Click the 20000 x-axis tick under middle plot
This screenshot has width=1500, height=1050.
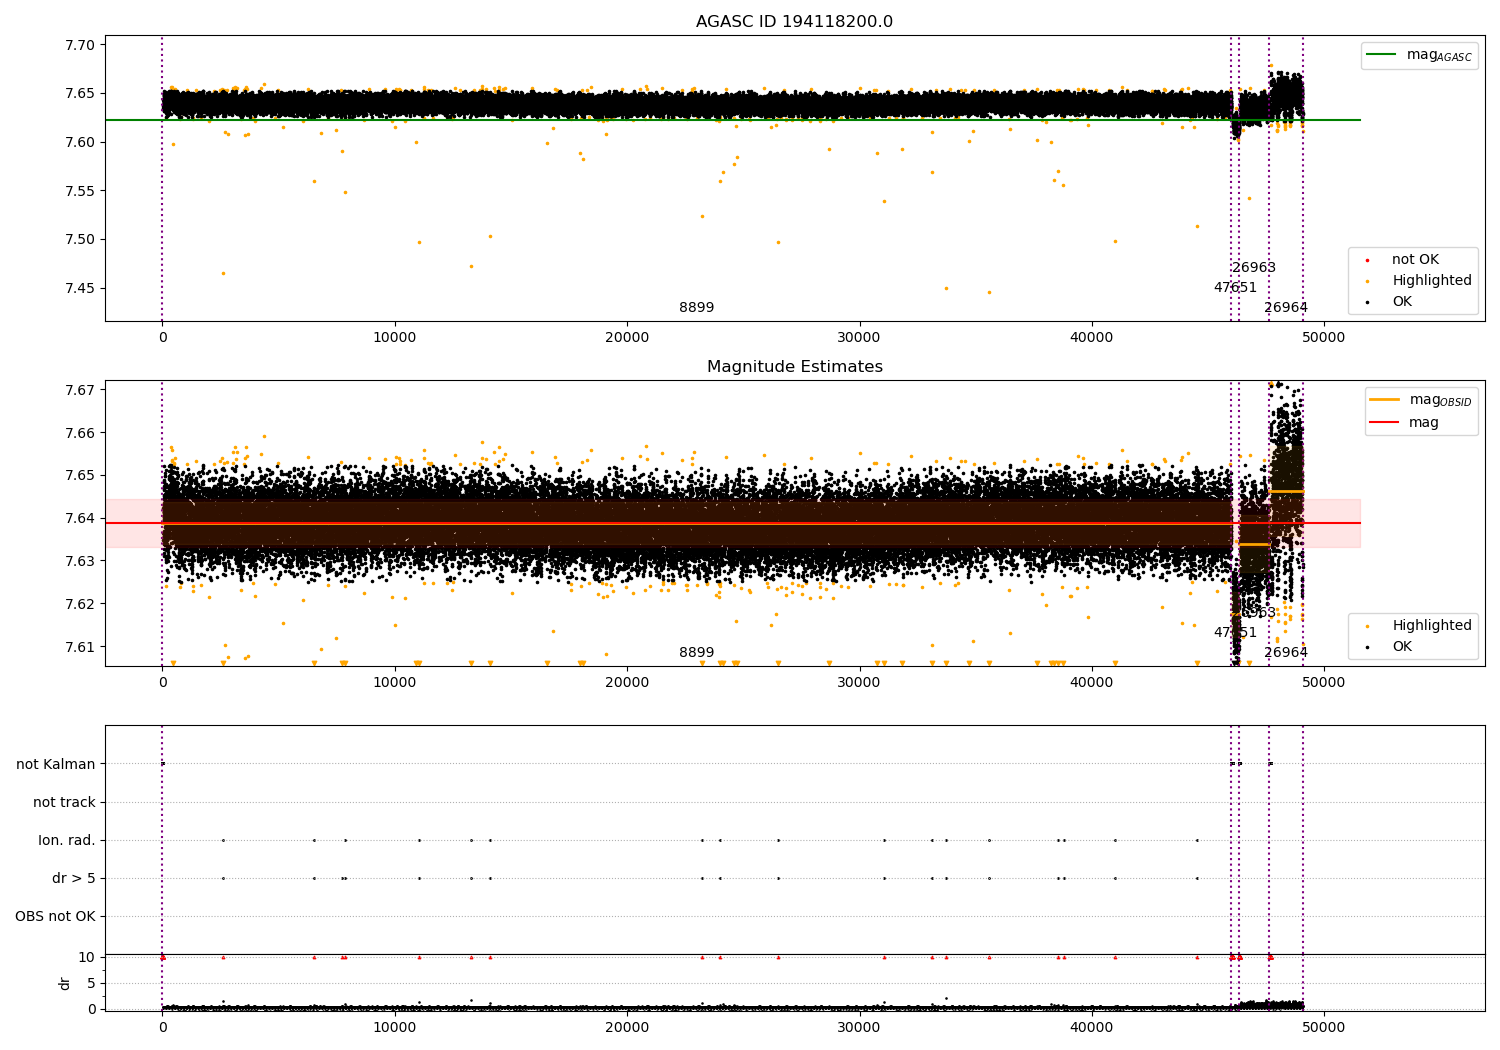coord(627,683)
